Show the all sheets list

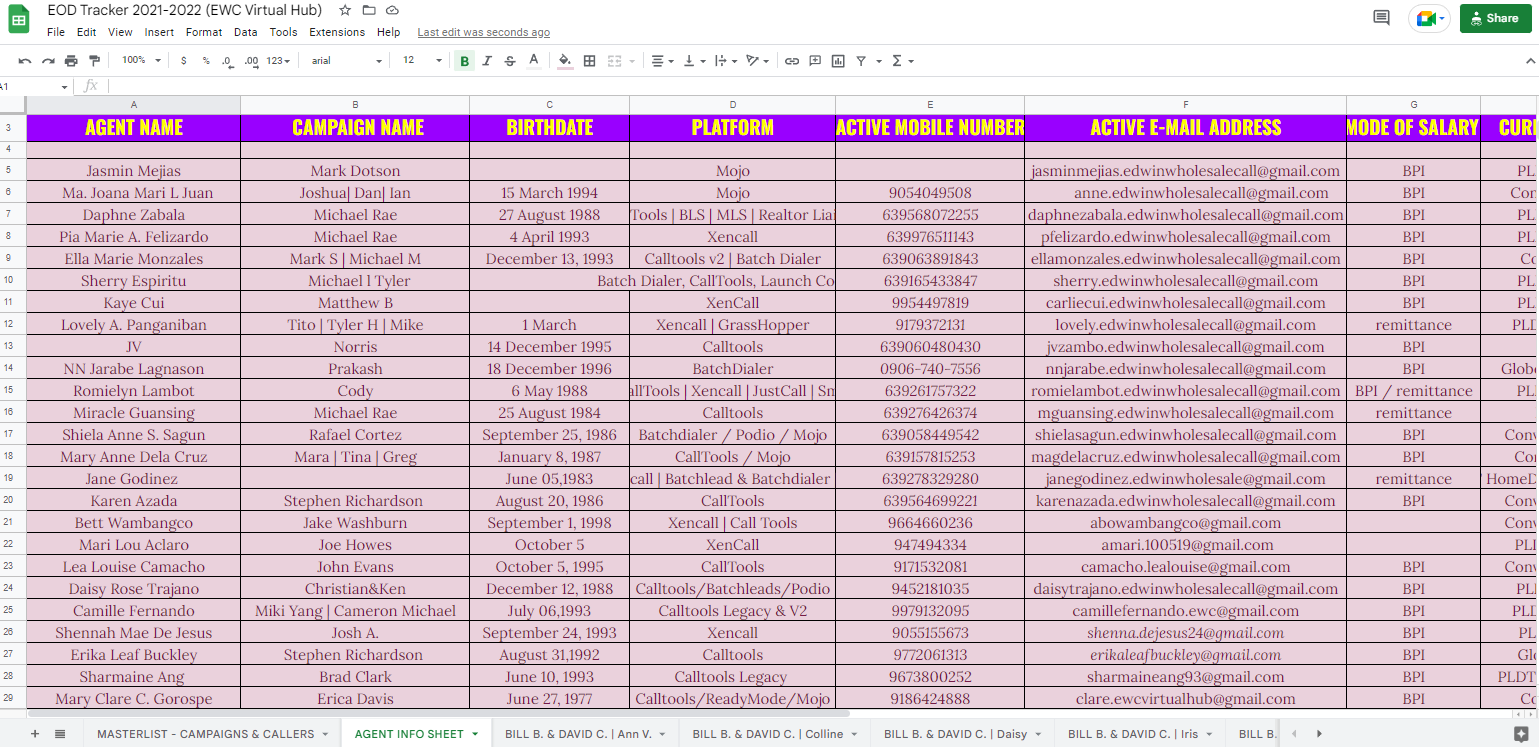pos(60,734)
